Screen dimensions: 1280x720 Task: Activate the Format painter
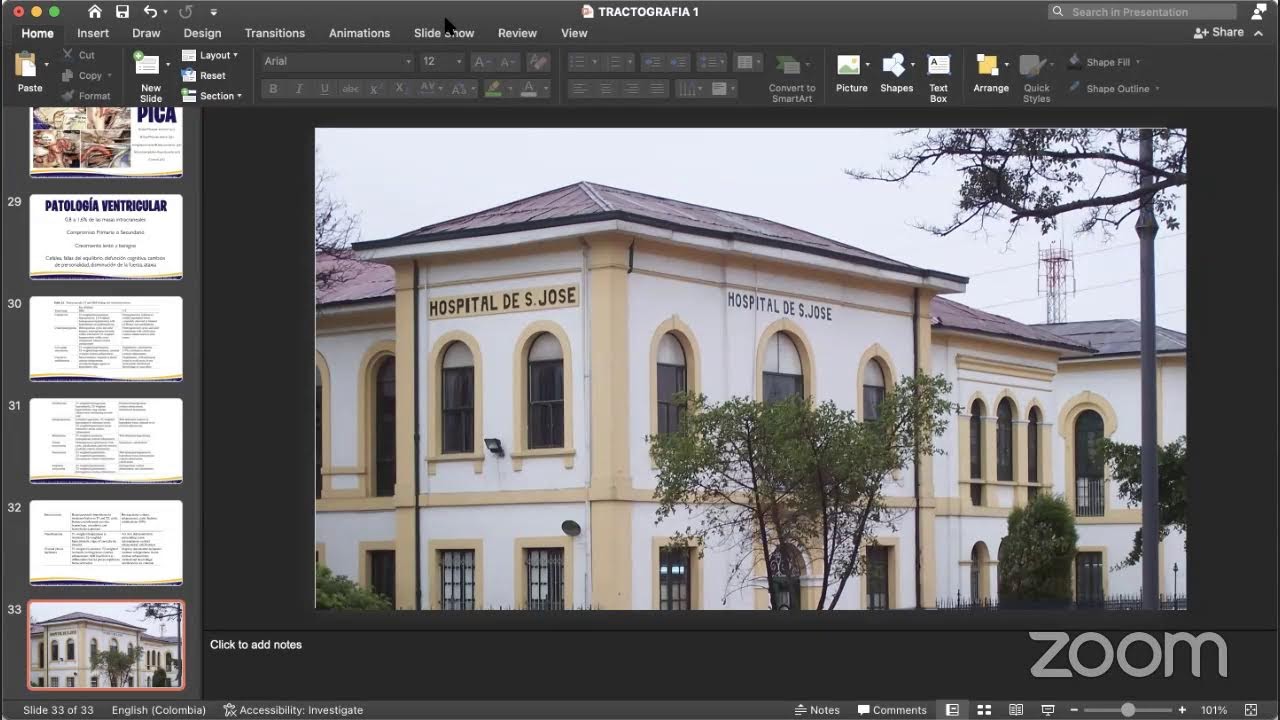click(86, 96)
